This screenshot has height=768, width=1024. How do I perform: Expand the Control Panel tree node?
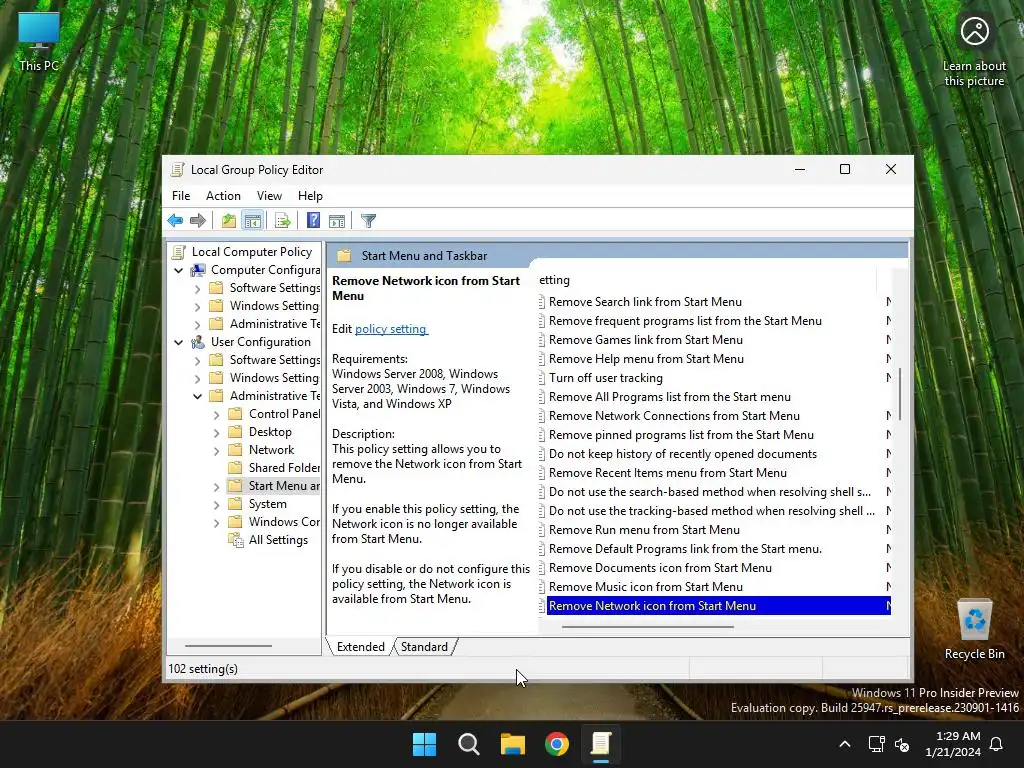click(x=216, y=414)
